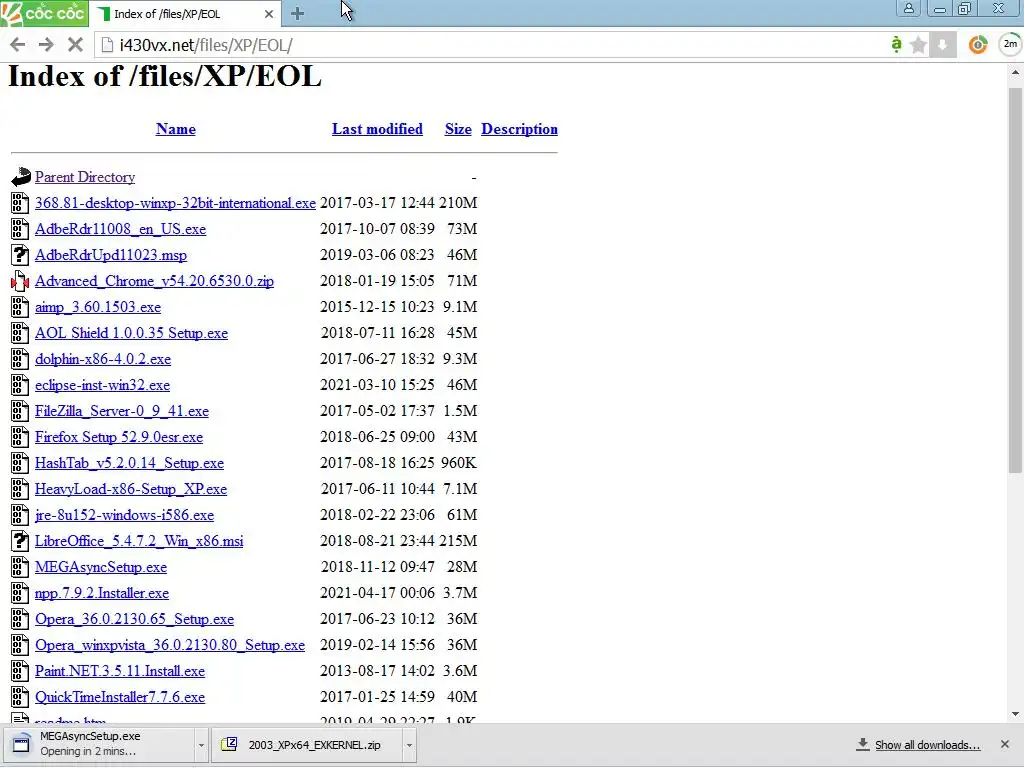Open the user profile icon in title bar
The height and width of the screenshot is (768, 1024).
(x=908, y=8)
